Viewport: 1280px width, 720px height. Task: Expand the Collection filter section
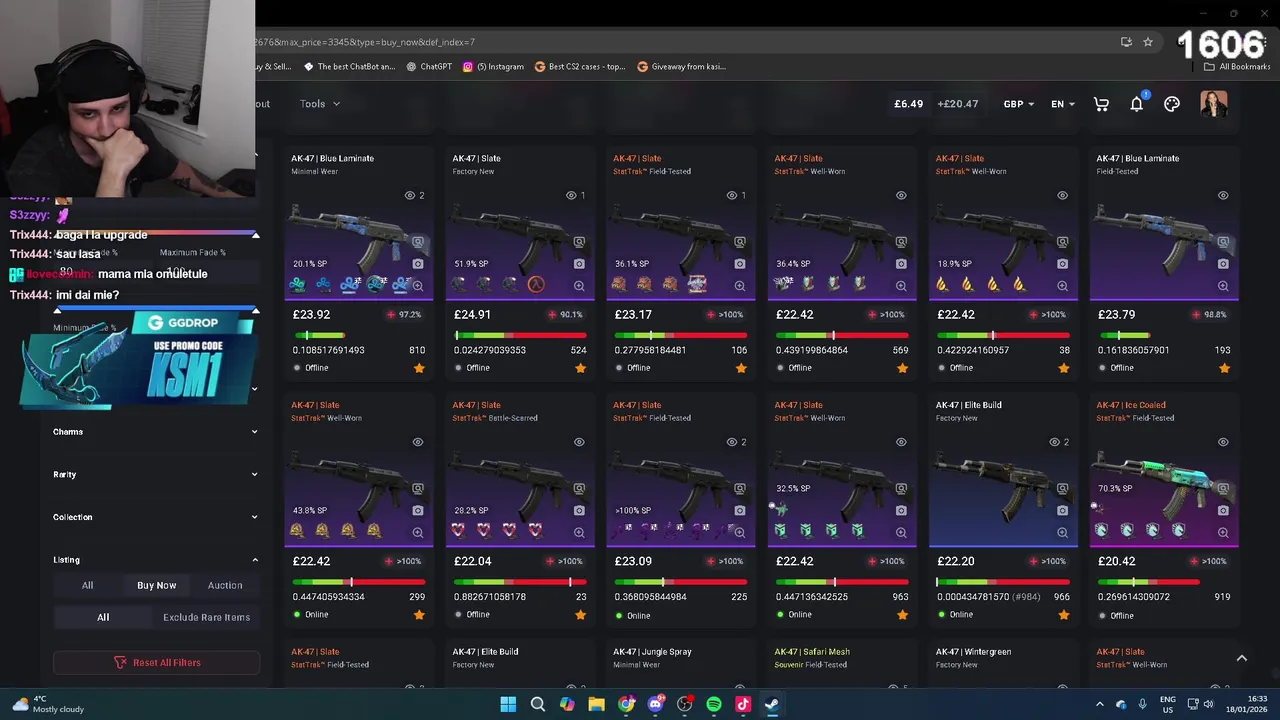pos(155,517)
